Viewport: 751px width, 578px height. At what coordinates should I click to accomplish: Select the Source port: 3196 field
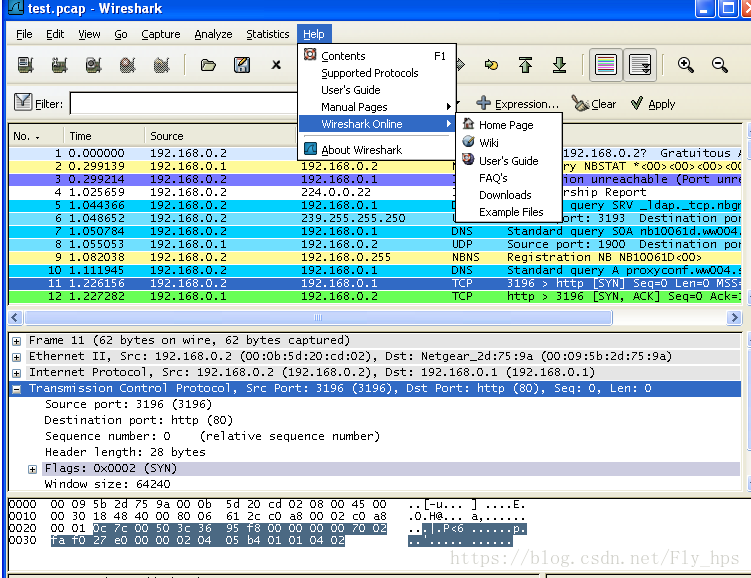(x=128, y=404)
